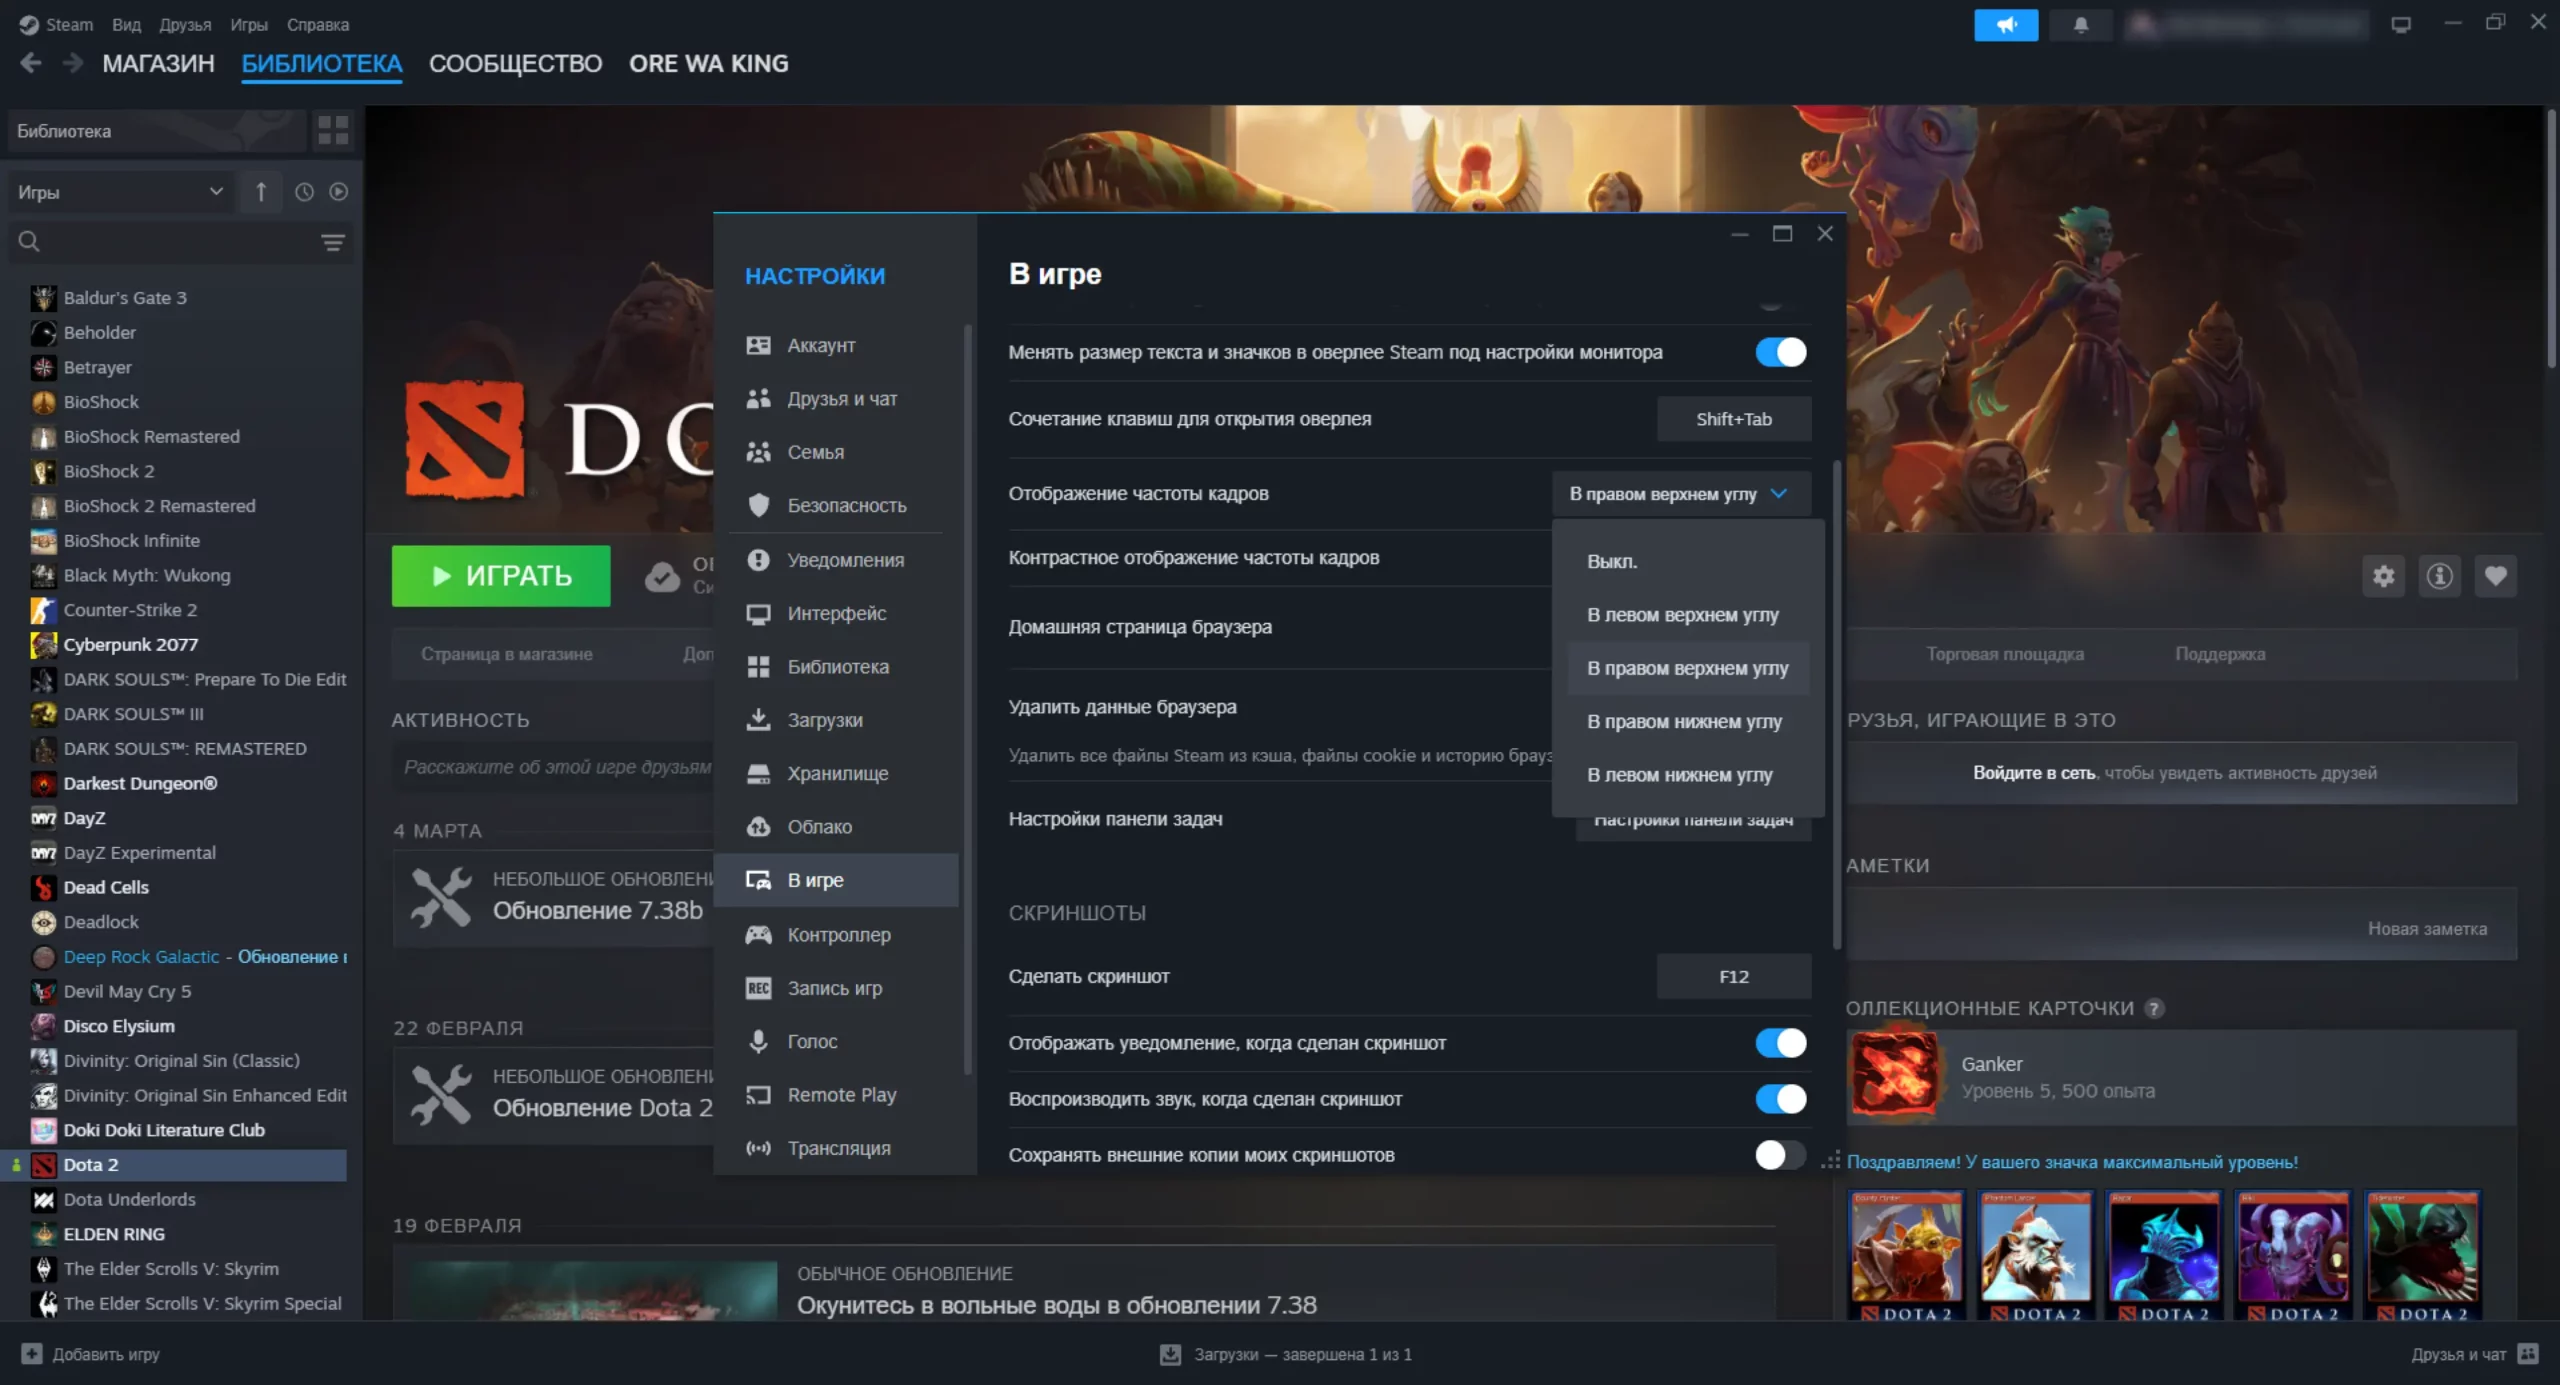The image size is (2560, 1385).
Task: Choose В левом нижнем углу option
Action: [1679, 775]
